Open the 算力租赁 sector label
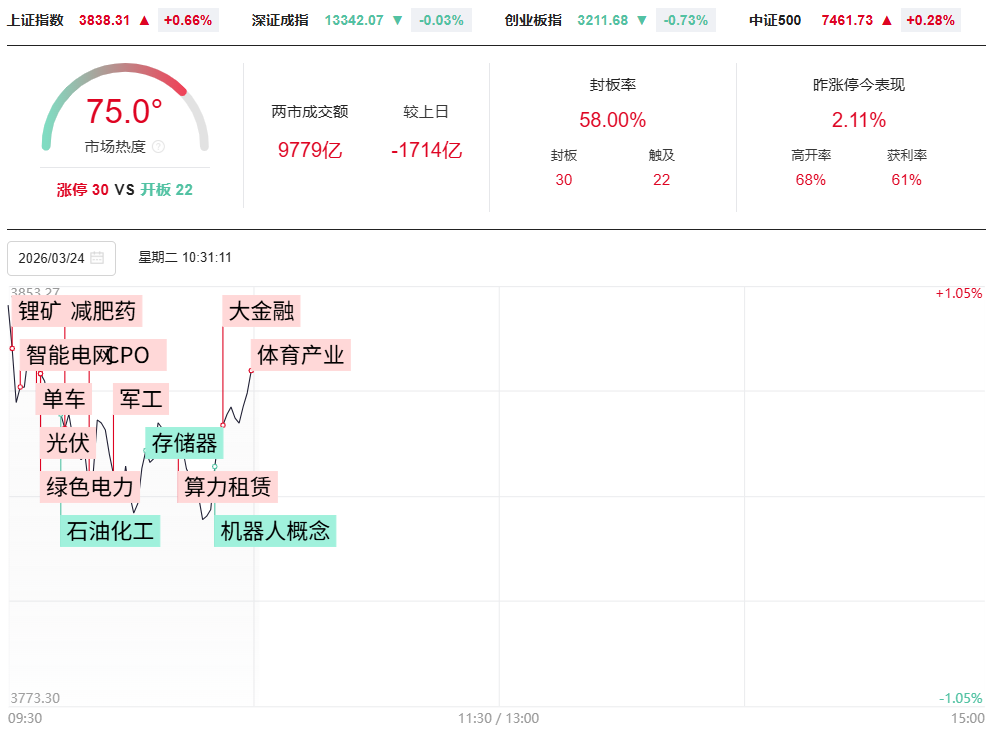 (227, 487)
